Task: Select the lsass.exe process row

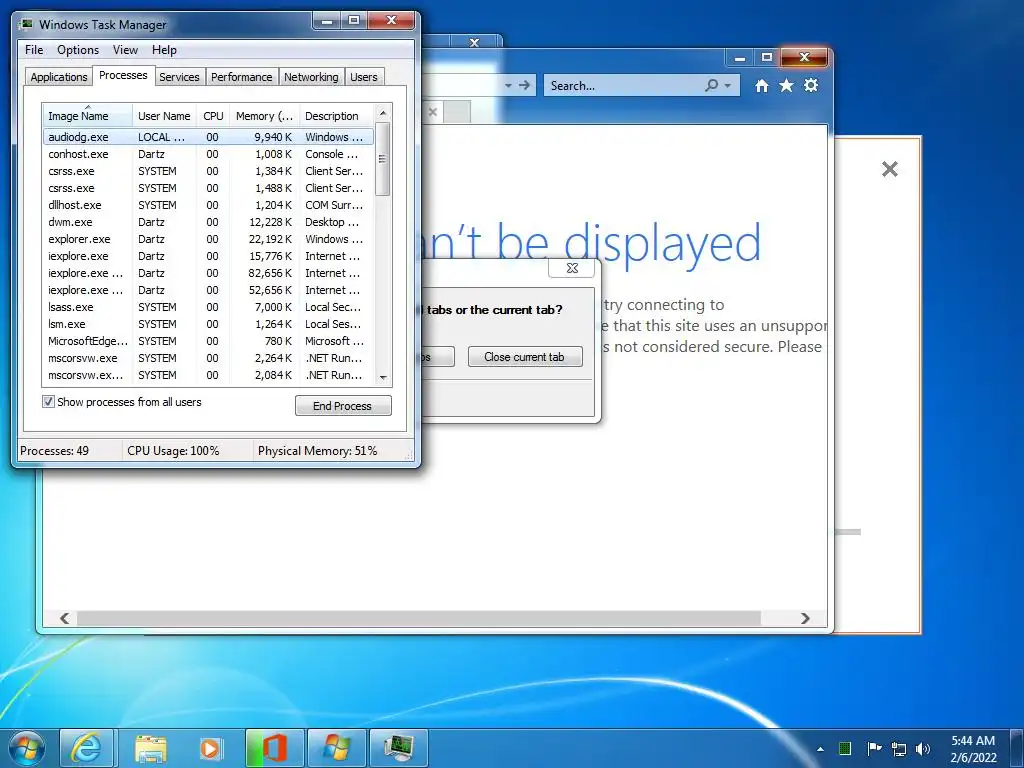Action: (208, 307)
